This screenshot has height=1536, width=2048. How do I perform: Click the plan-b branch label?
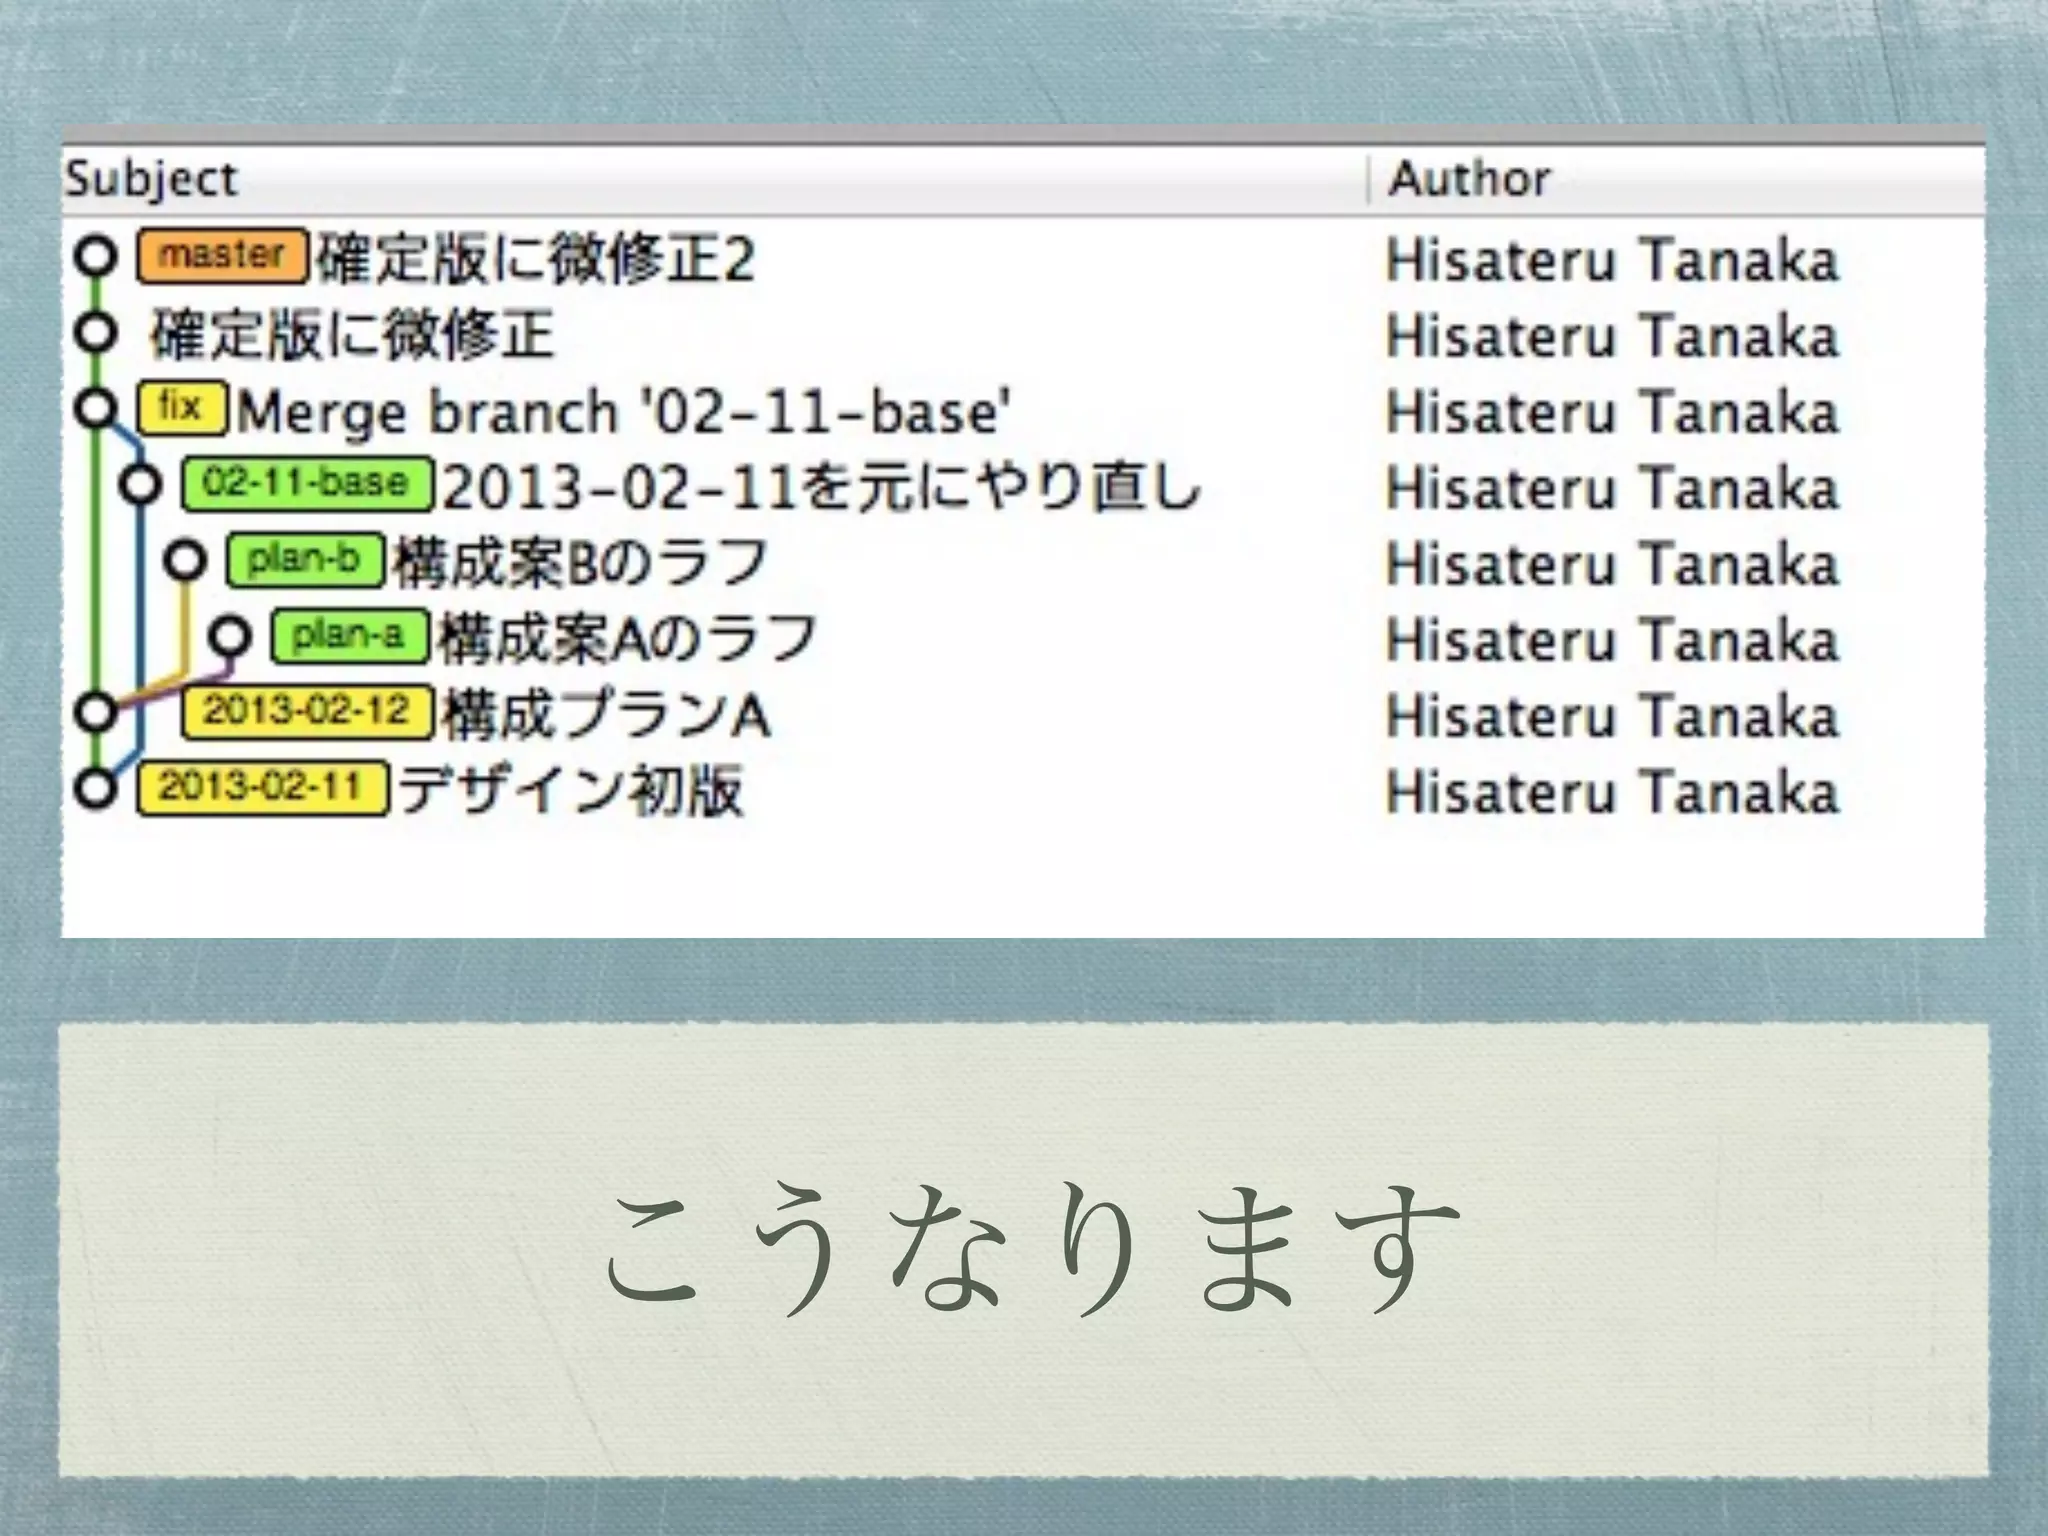click(305, 559)
